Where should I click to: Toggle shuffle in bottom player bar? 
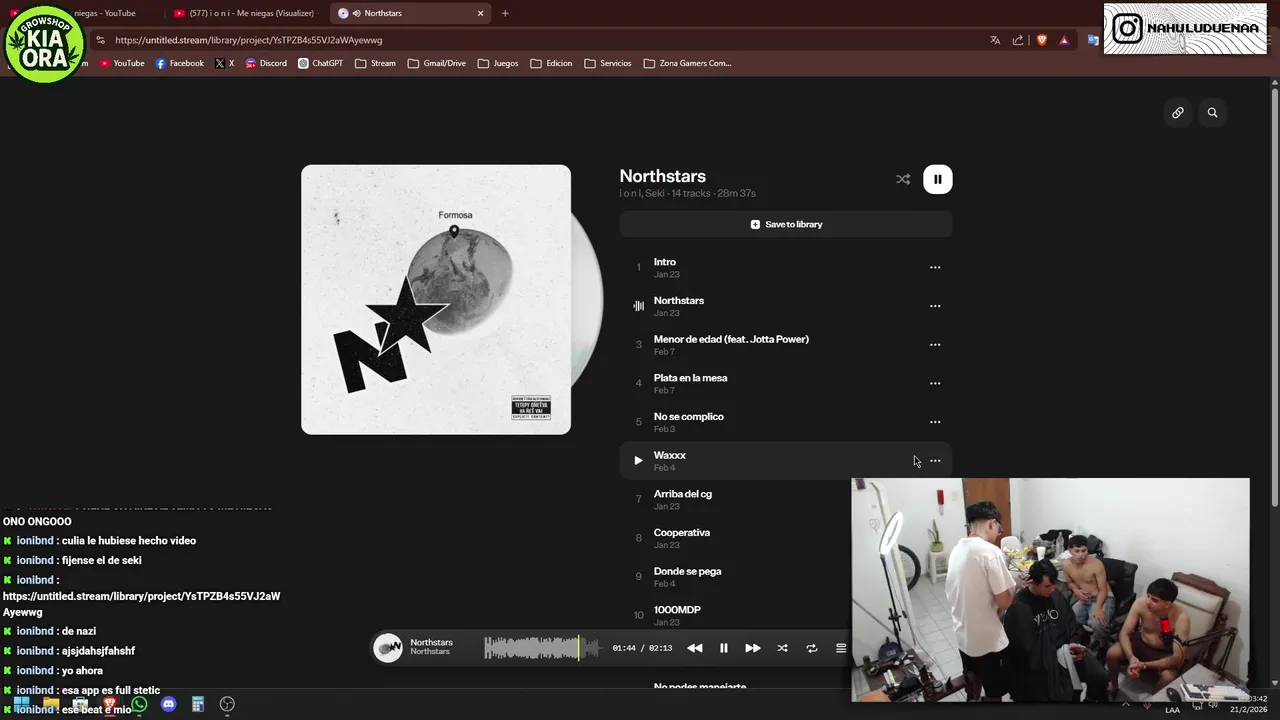pos(782,648)
